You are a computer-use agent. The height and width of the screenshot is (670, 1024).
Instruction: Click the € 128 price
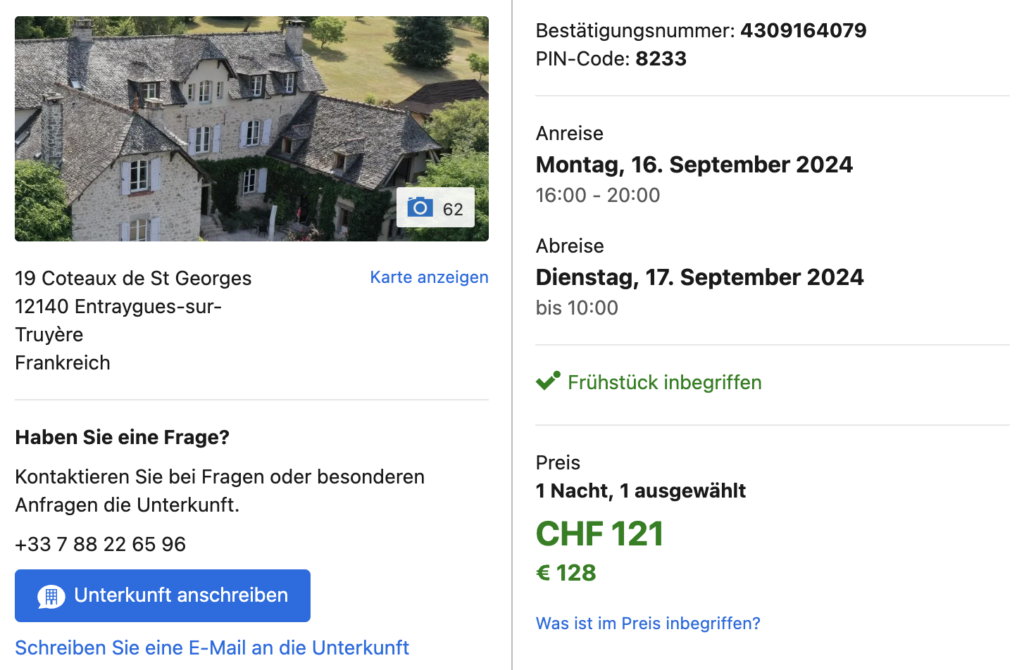click(x=566, y=573)
